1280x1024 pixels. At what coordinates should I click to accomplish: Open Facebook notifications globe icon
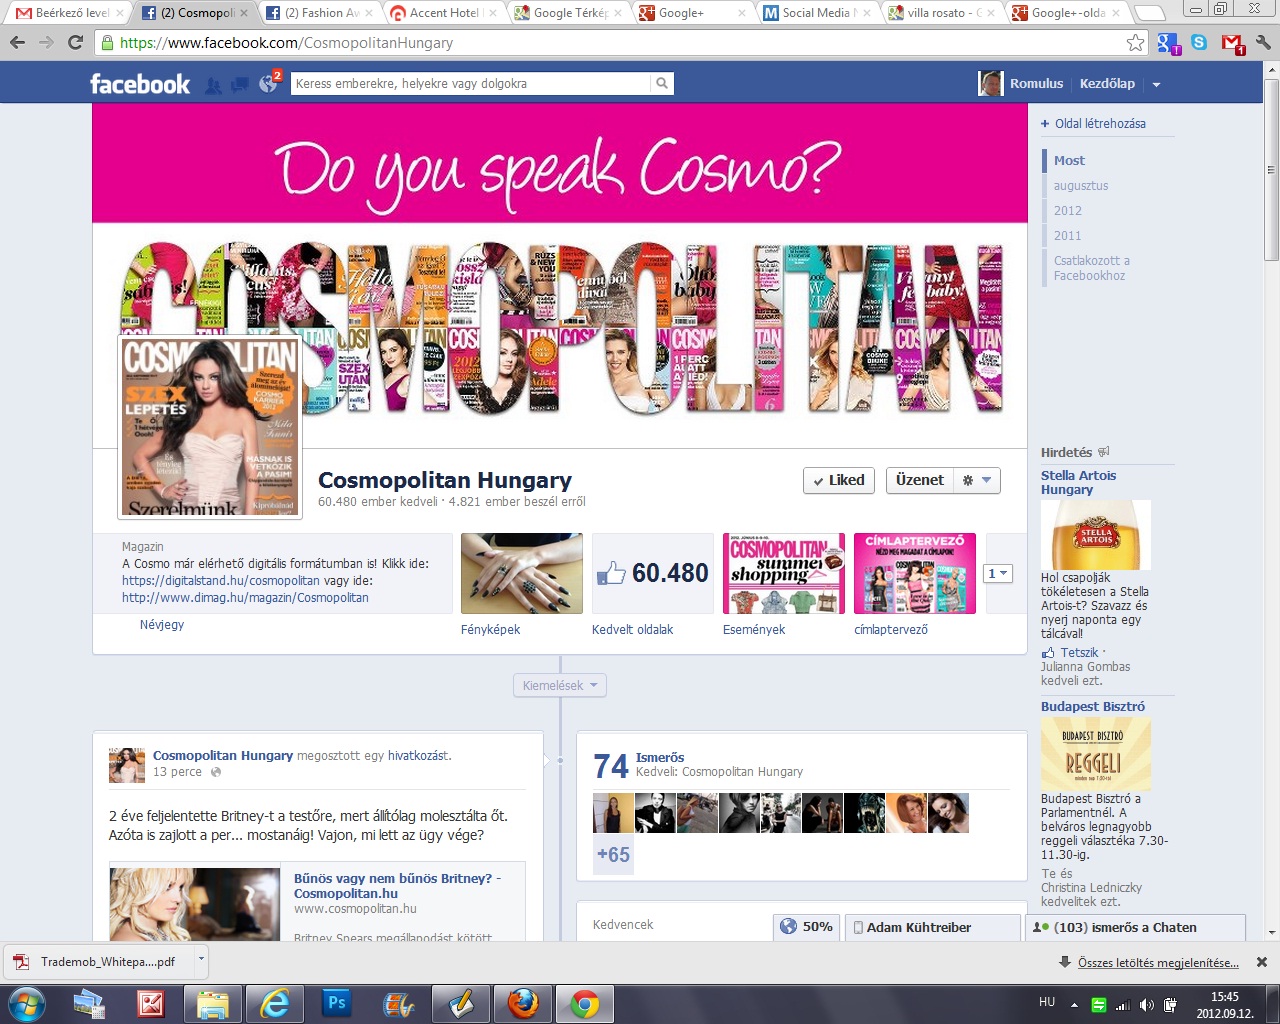pos(267,85)
